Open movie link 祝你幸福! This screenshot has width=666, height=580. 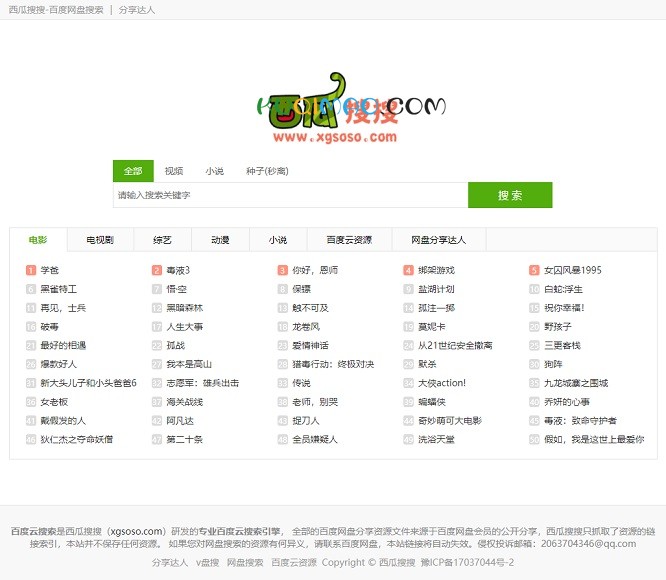pos(564,308)
